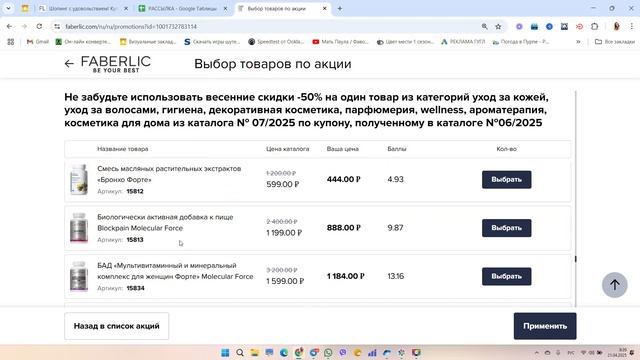
Task: Open a new browser tab
Action: click(340, 9)
